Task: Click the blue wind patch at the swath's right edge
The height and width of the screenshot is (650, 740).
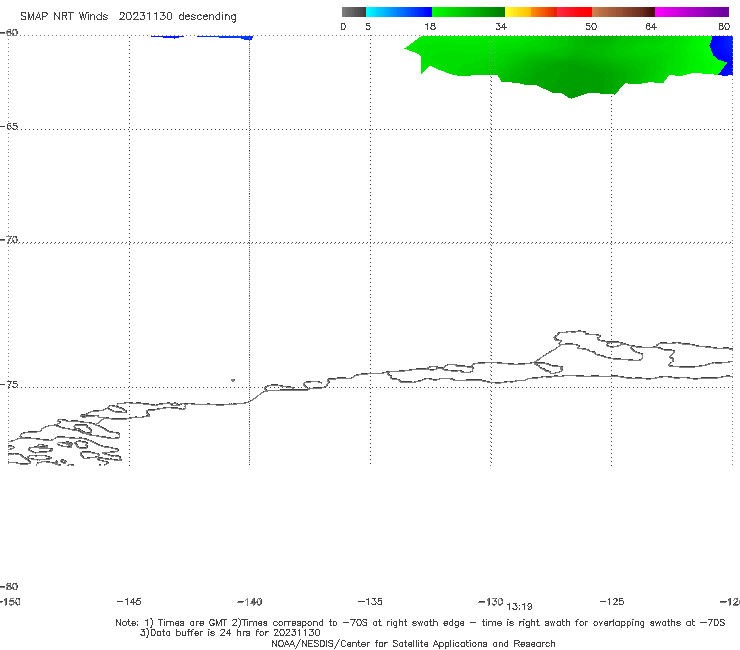Action: tap(723, 54)
